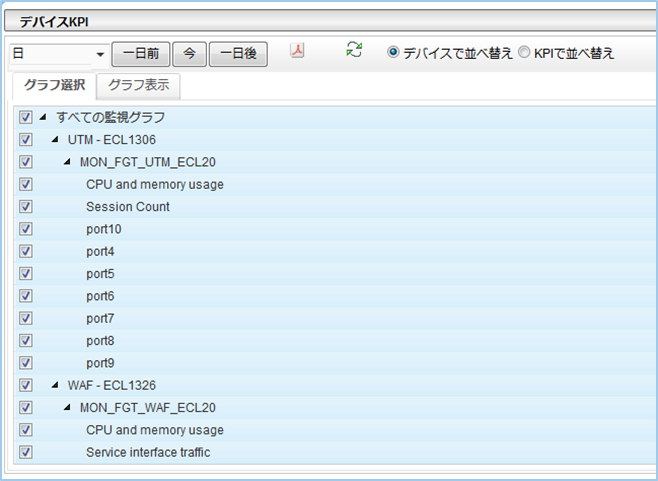Collapse MON_FGT_WAF_ECL20 node arrow
Screen dimensions: 658x481
click(67, 408)
